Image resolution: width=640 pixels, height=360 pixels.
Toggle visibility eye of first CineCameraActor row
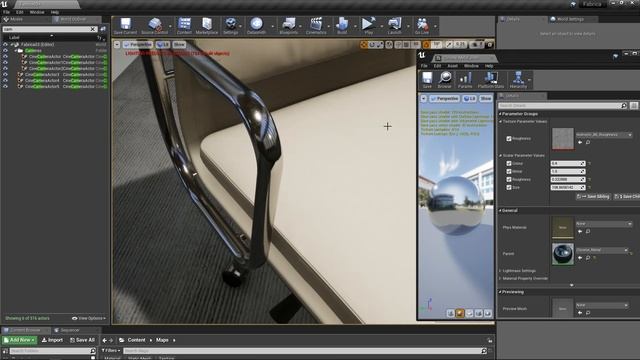coord(5,57)
